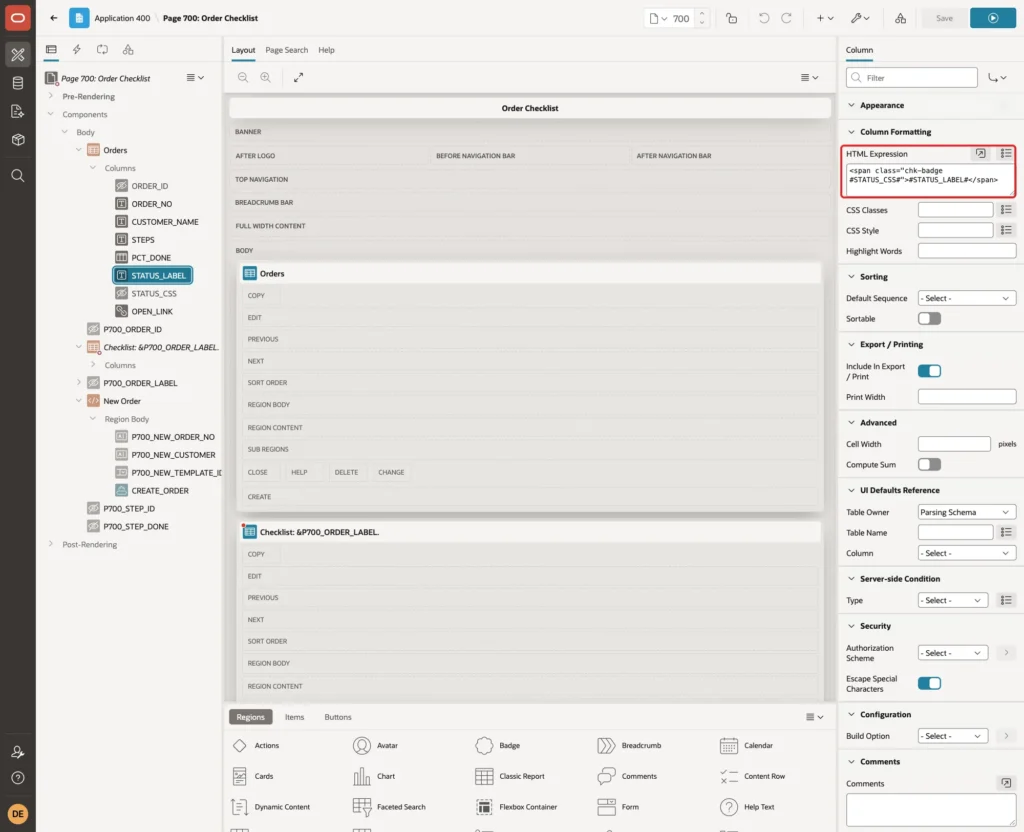1024x832 pixels.
Task: Toggle Include In Export / Print switch
Action: coord(929,371)
